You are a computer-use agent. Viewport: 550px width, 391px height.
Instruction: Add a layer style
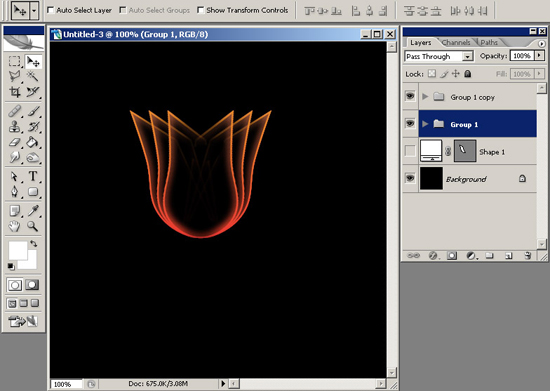click(433, 256)
